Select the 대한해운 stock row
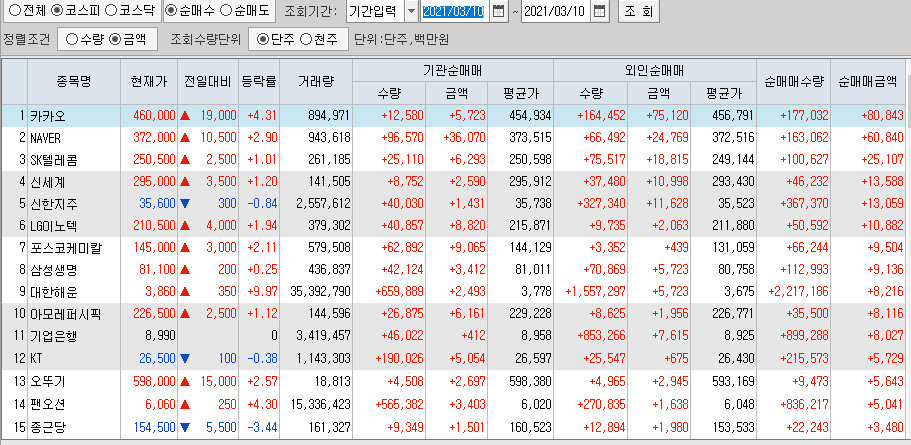 453,292
